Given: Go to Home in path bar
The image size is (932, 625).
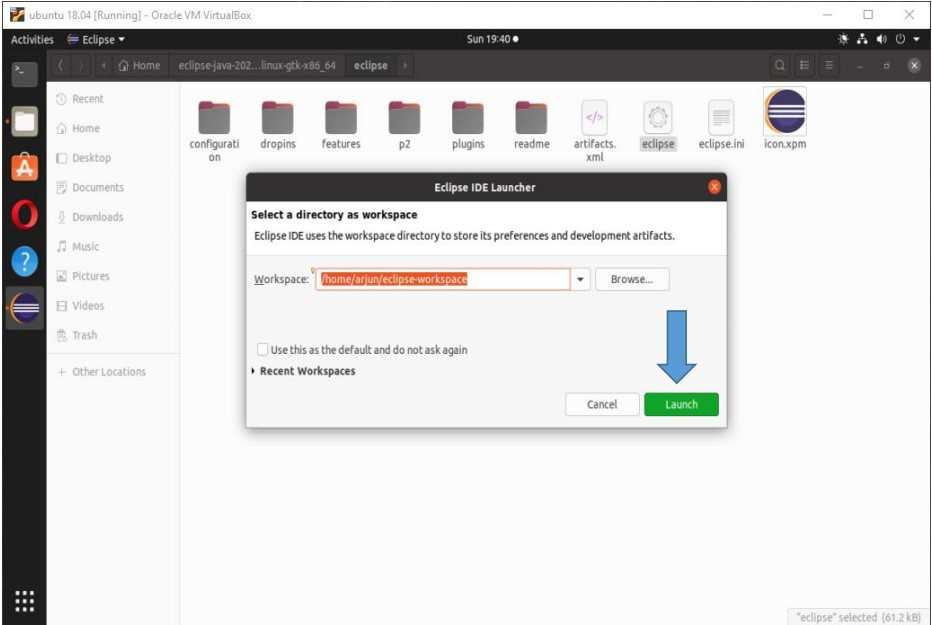Looking at the screenshot, I should [x=140, y=65].
